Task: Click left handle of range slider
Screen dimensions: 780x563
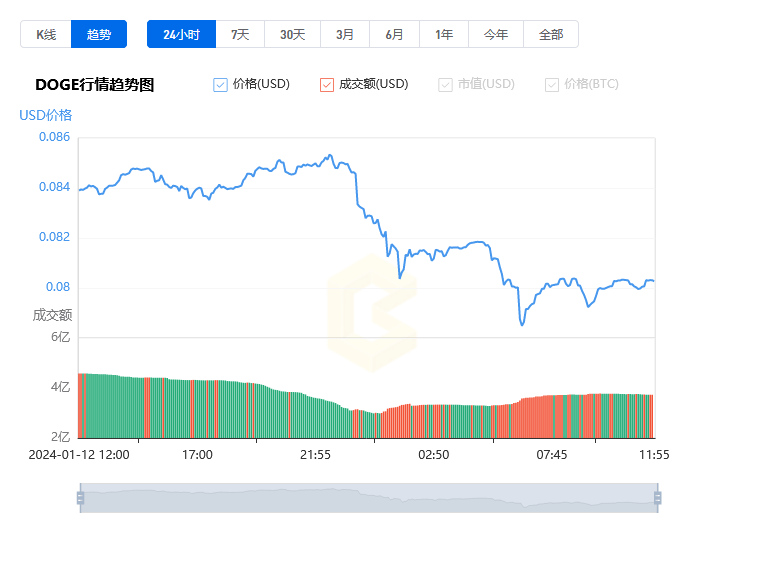Action: pyautogui.click(x=80, y=498)
